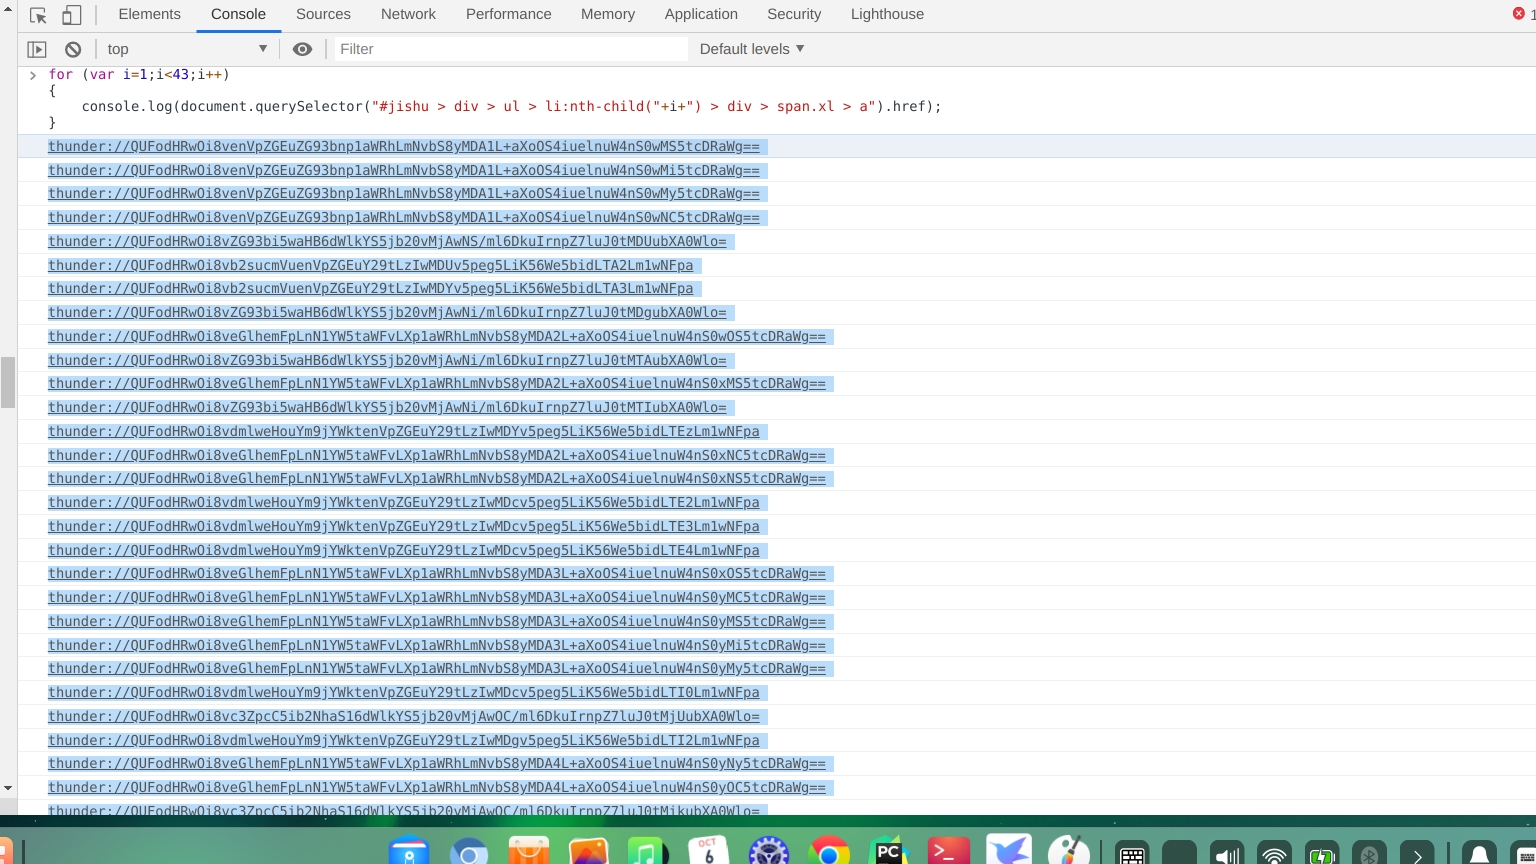Click the scroll-down arrow of the left scrollbar
This screenshot has width=1536, height=864.
pos(8,789)
